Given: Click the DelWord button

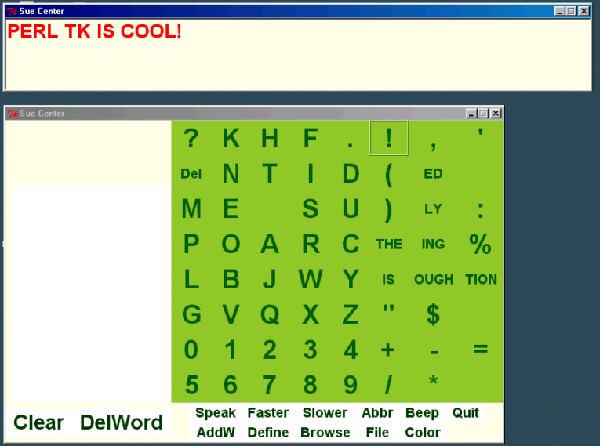Looking at the screenshot, I should coord(121,423).
